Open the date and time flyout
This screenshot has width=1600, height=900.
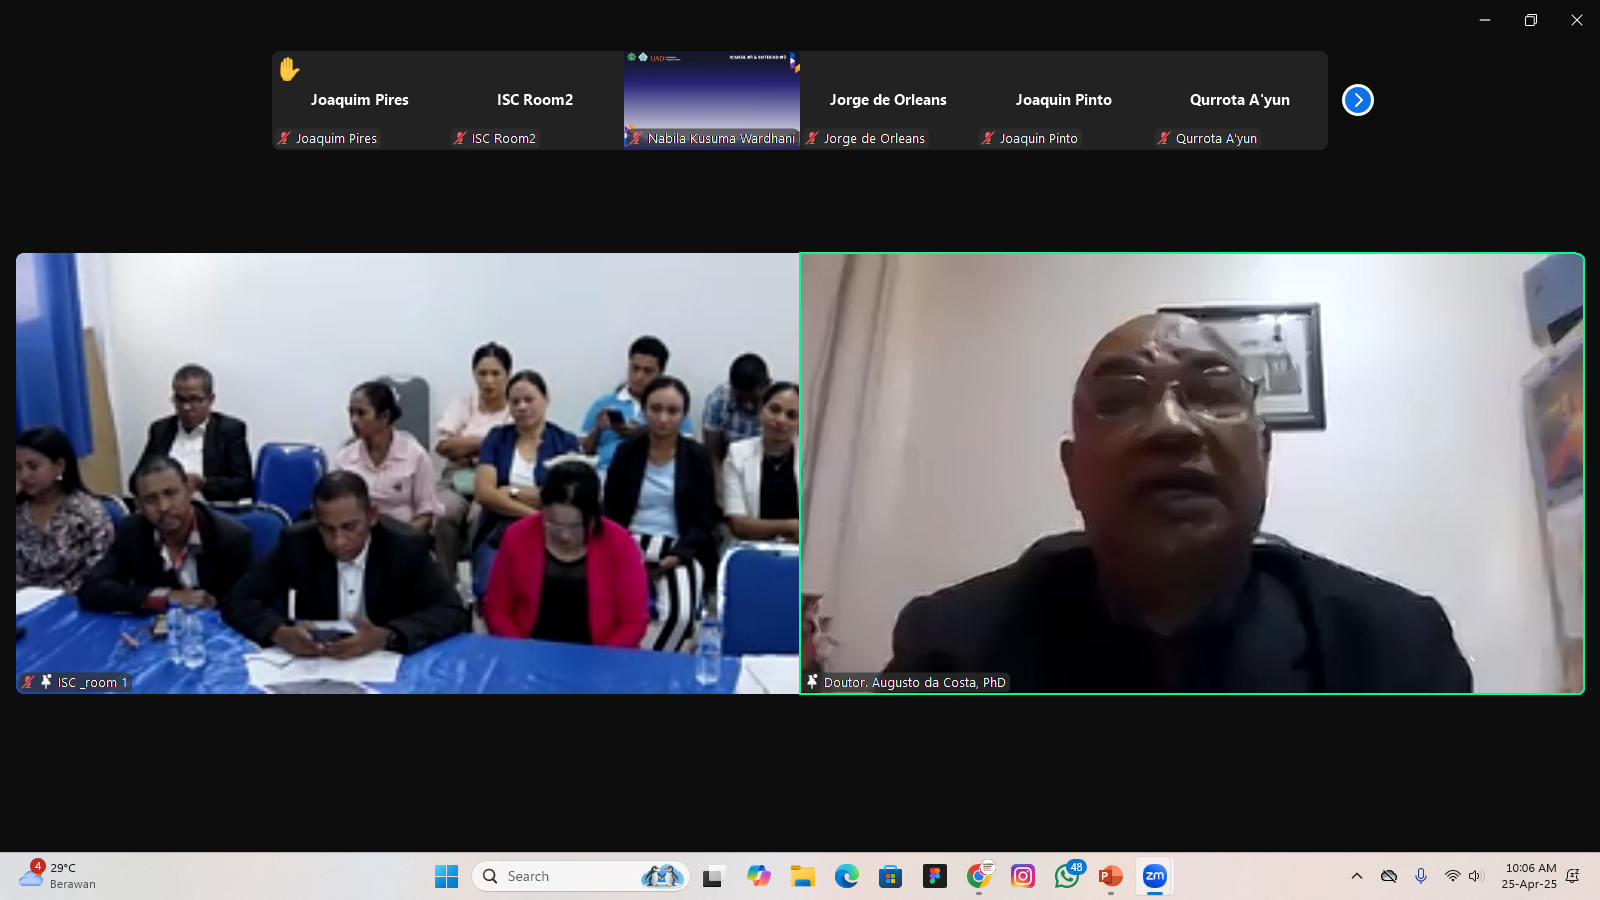click(x=1529, y=876)
